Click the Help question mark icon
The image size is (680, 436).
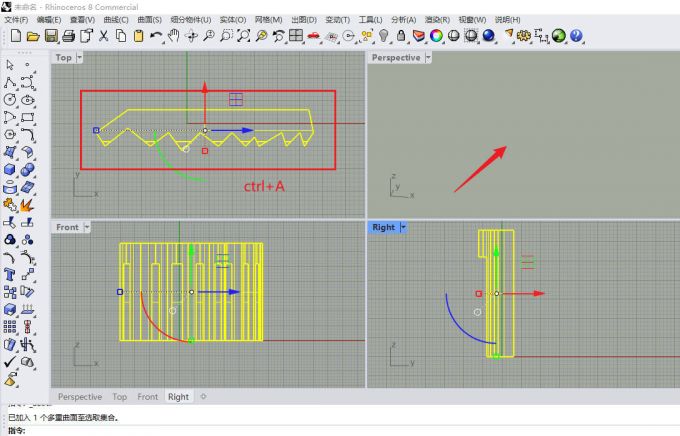[x=576, y=36]
